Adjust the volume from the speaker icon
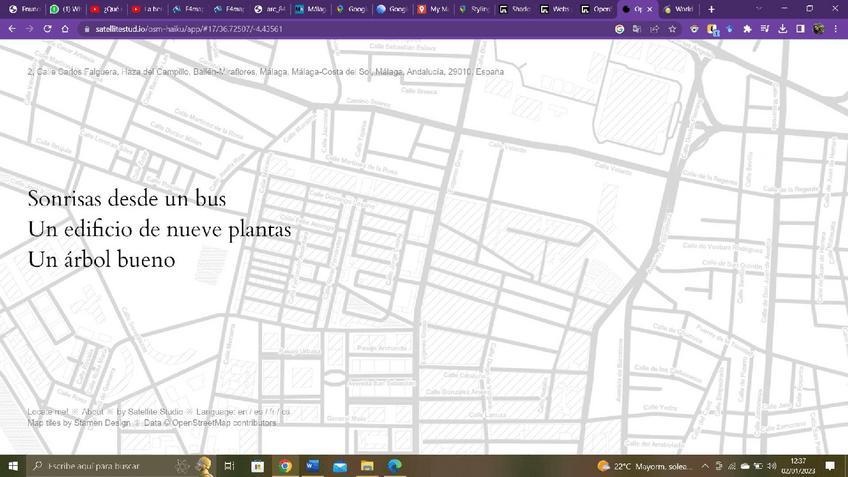This screenshot has height=477, width=848. (x=772, y=466)
